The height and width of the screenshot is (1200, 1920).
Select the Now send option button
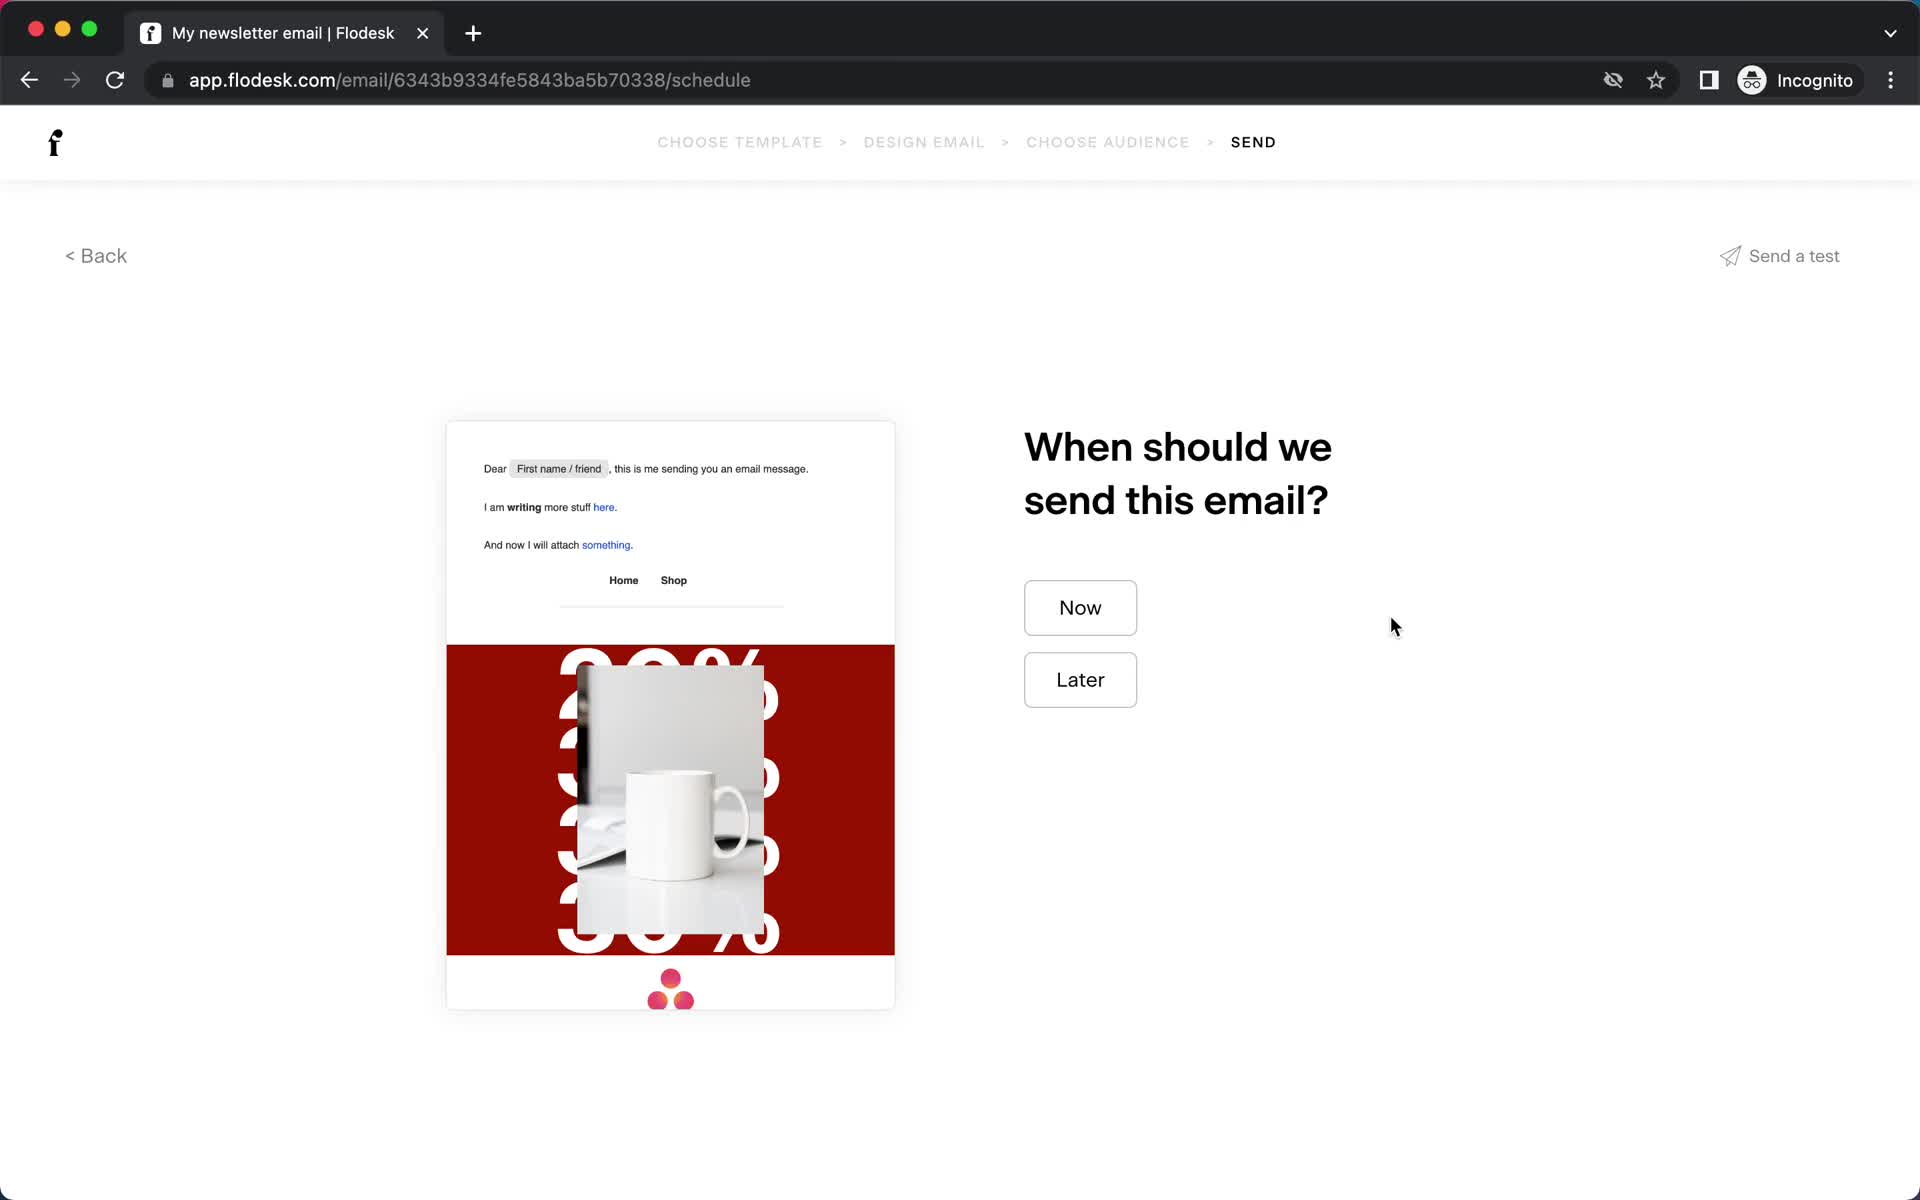tap(1081, 607)
